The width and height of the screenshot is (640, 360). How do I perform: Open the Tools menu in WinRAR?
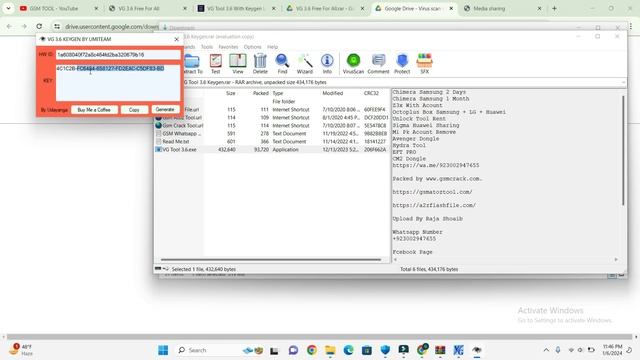(x=207, y=47)
